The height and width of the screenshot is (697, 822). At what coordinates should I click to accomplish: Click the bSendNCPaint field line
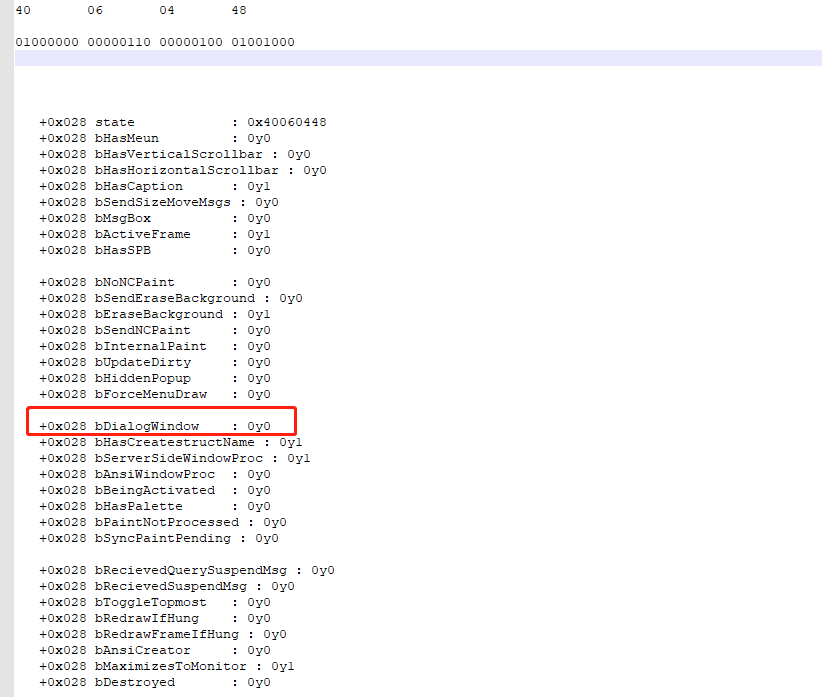tap(155, 330)
